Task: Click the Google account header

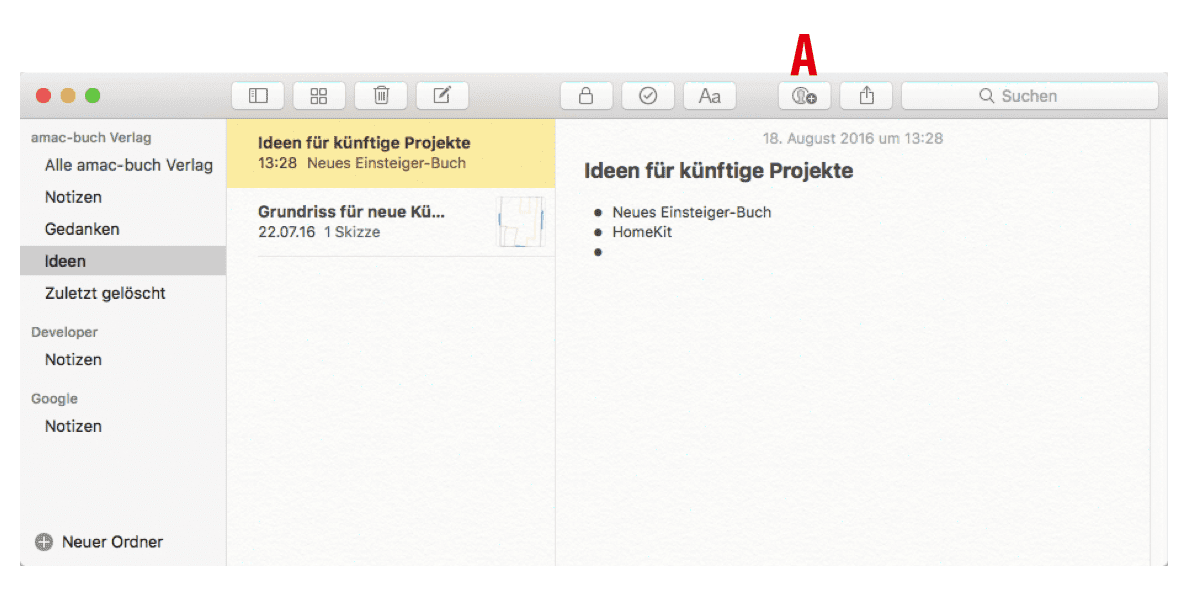Action: (55, 398)
